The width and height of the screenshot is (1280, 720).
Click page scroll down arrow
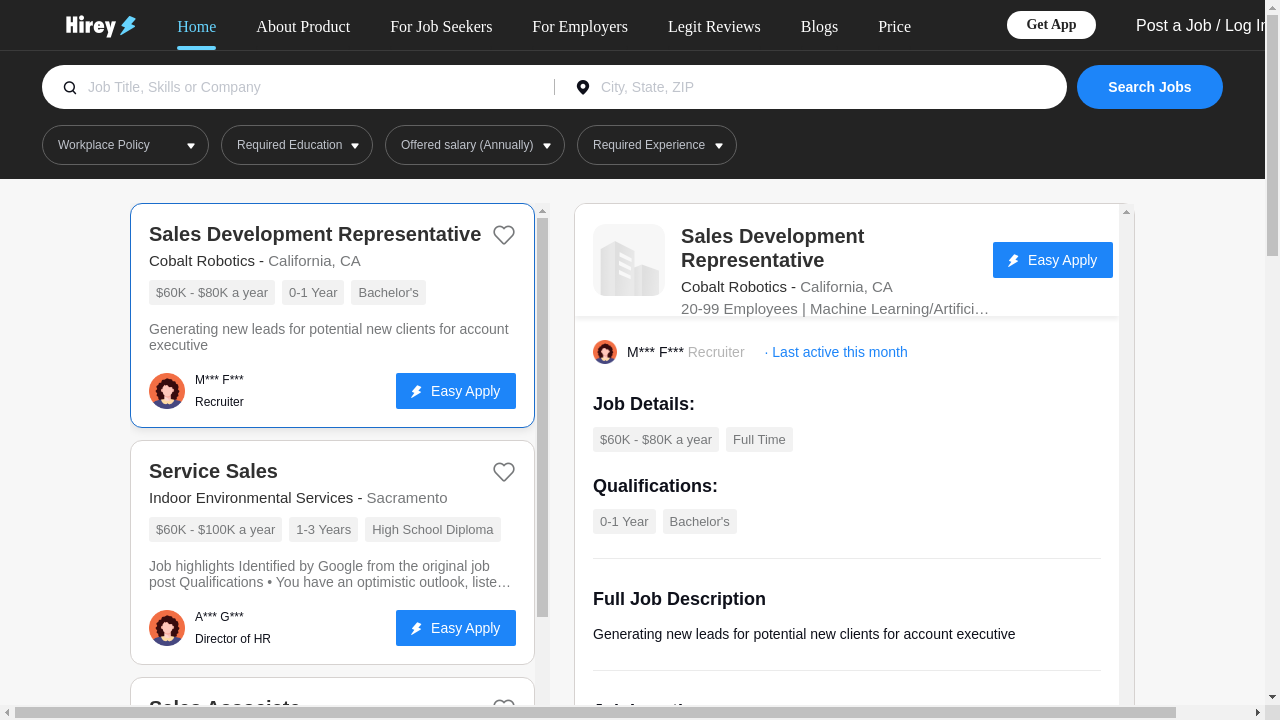pyautogui.click(x=1272, y=697)
